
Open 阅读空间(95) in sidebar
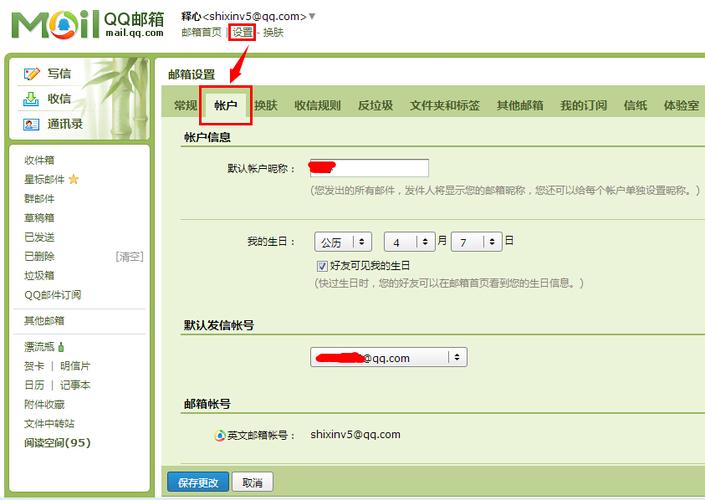57,443
